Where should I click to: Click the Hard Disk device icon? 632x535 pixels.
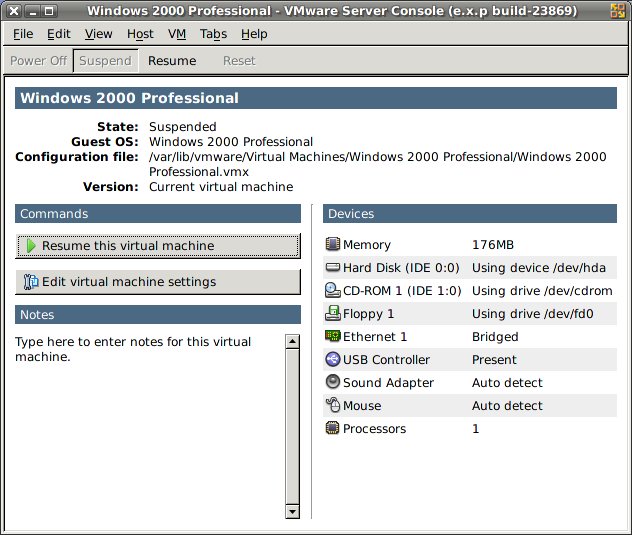tap(334, 268)
